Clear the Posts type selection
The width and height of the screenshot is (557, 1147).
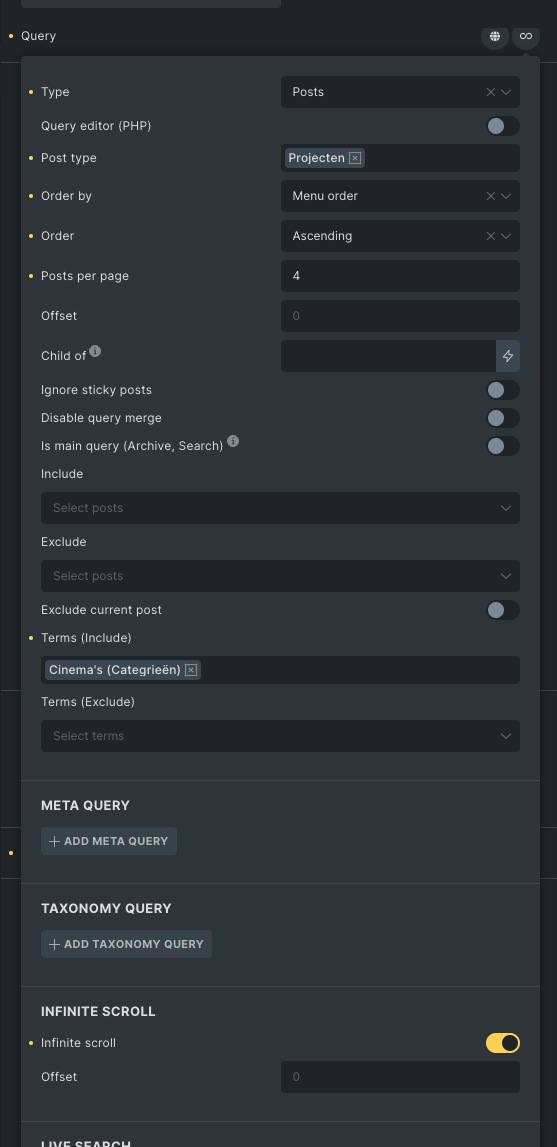coord(490,92)
